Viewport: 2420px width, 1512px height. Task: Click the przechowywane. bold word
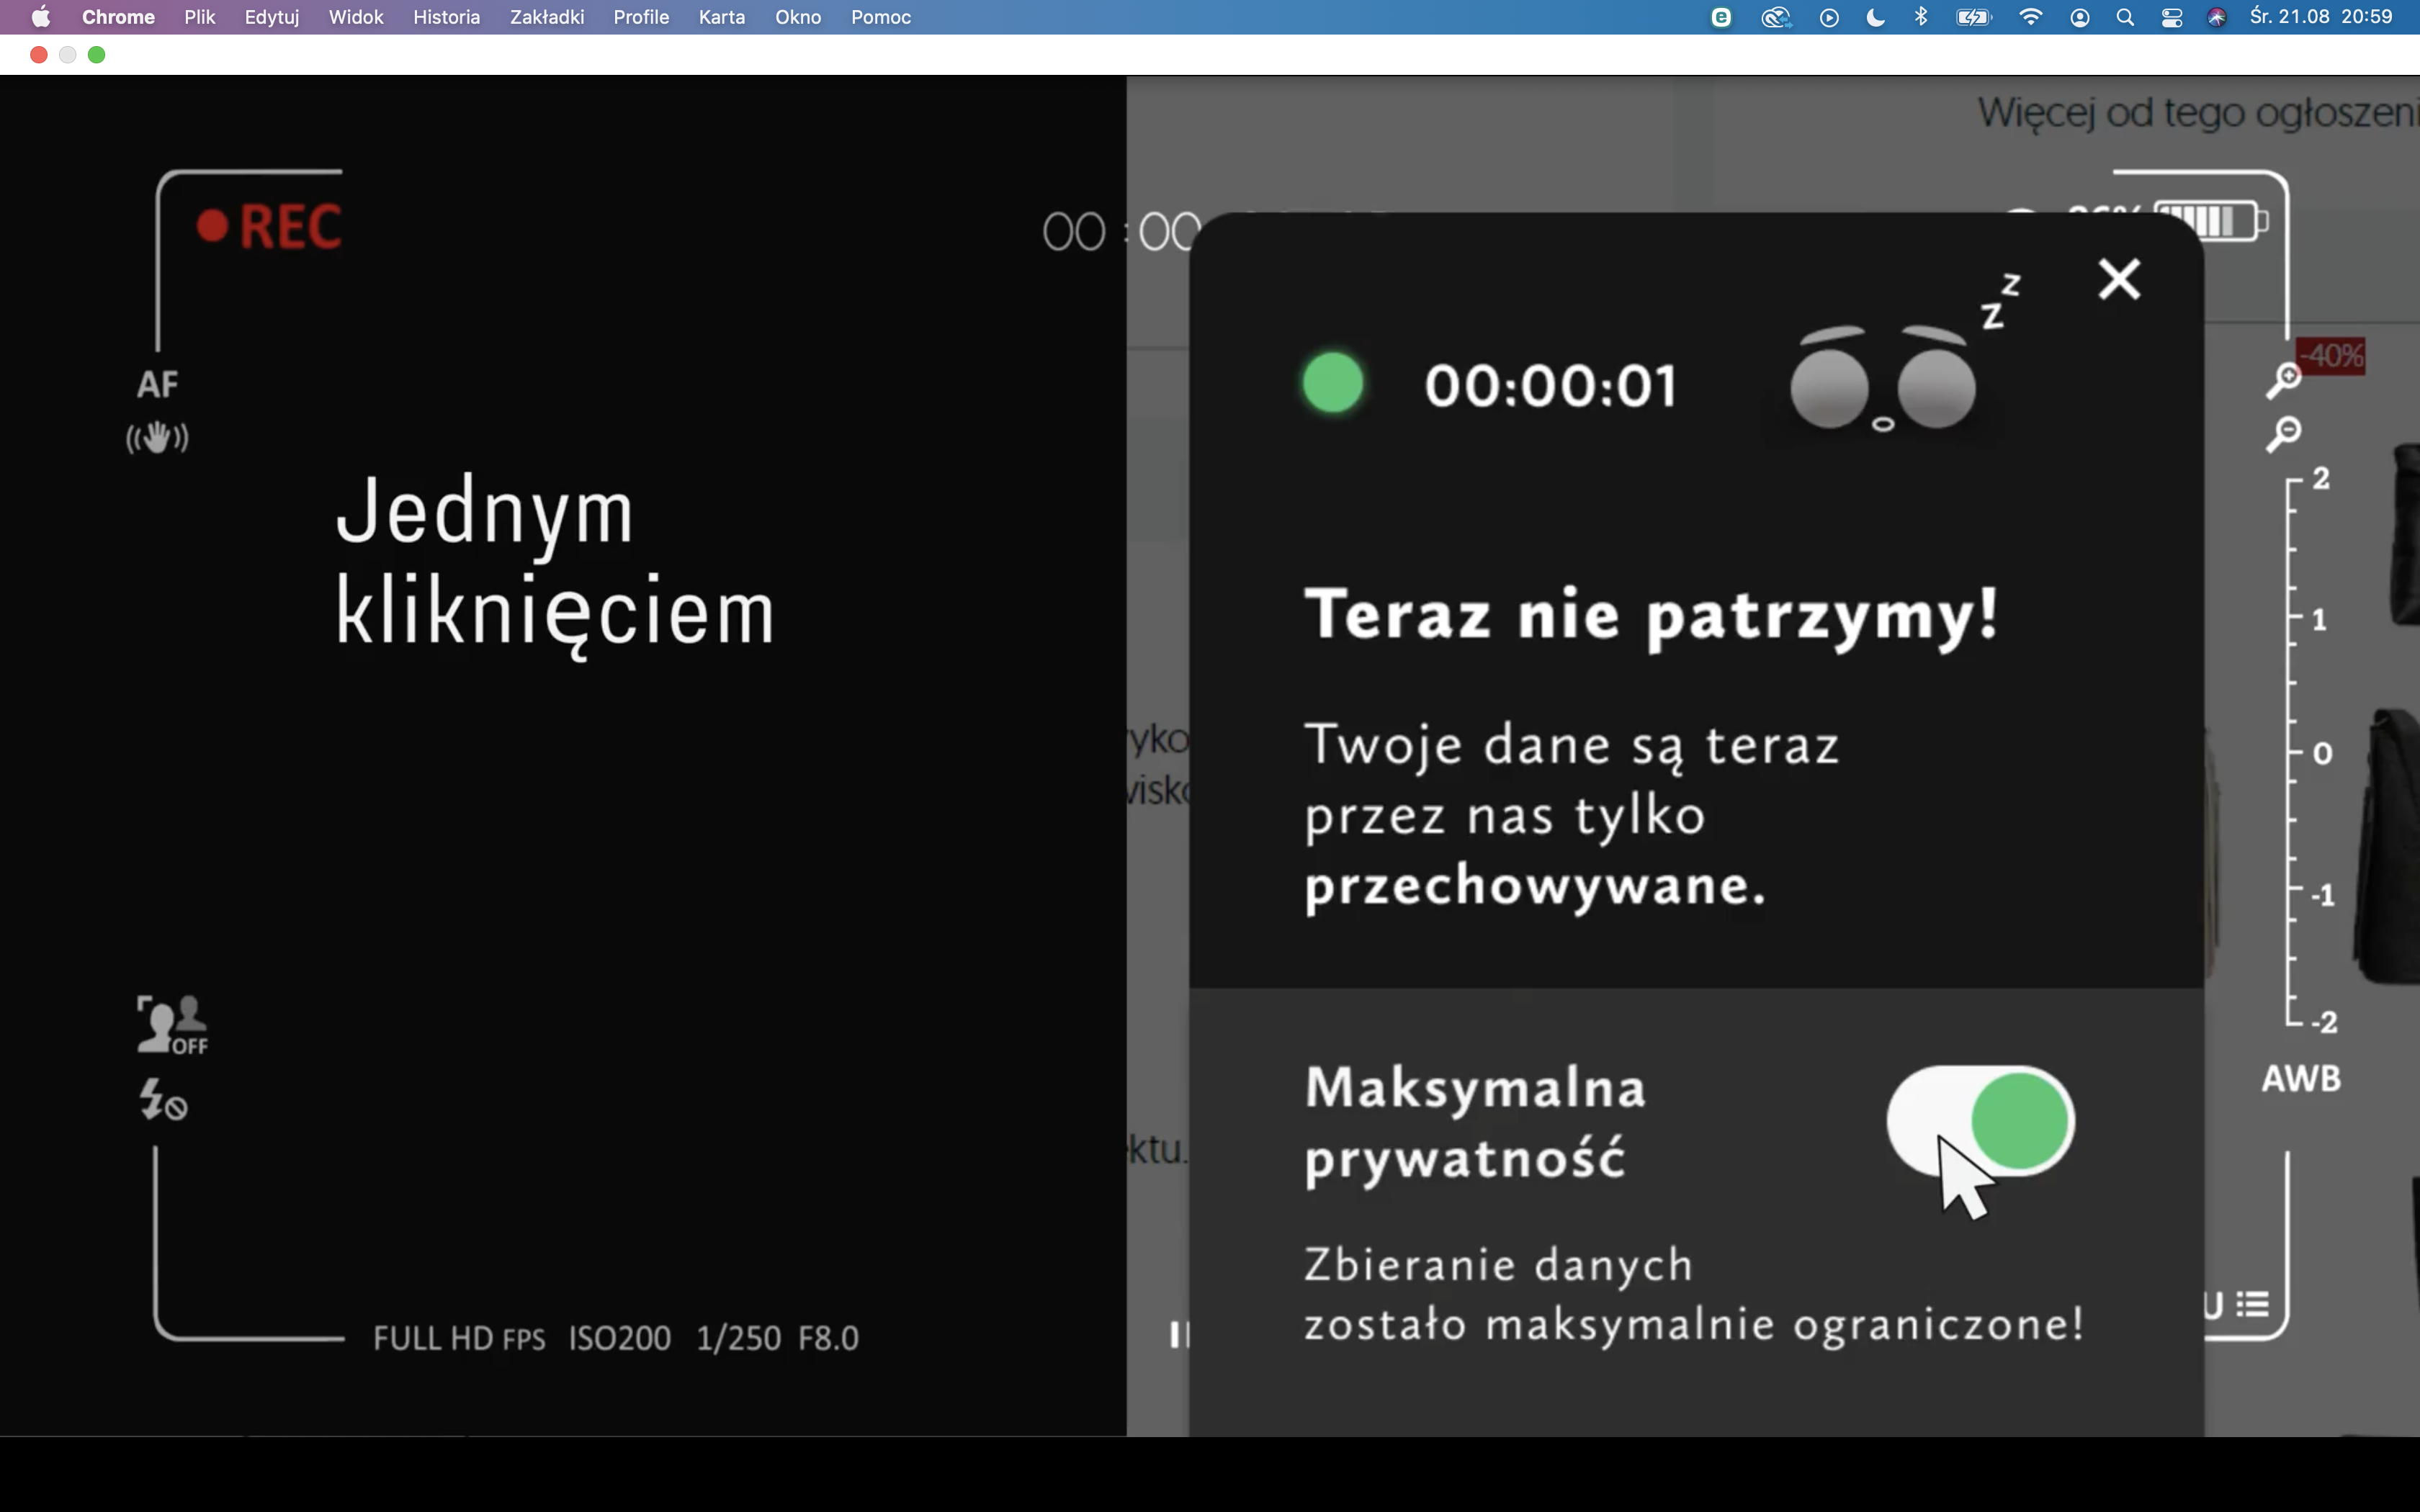point(1536,887)
